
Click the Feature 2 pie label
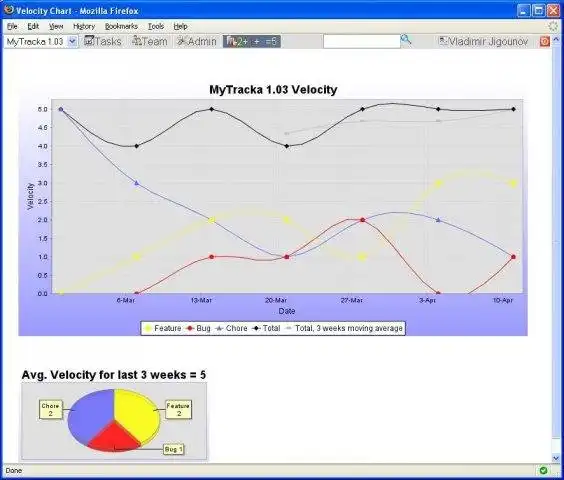click(178, 409)
